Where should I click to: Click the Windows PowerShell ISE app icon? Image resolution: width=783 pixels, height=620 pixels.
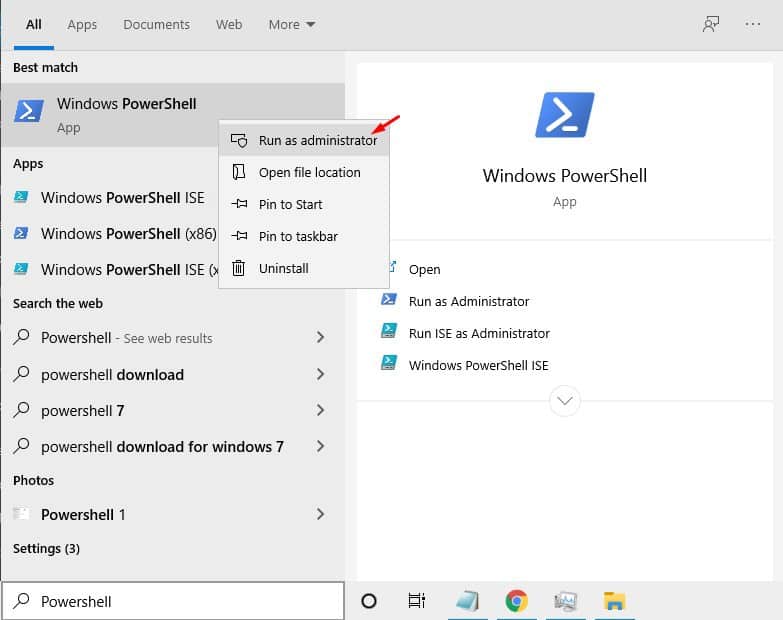pyautogui.click(x=21, y=197)
